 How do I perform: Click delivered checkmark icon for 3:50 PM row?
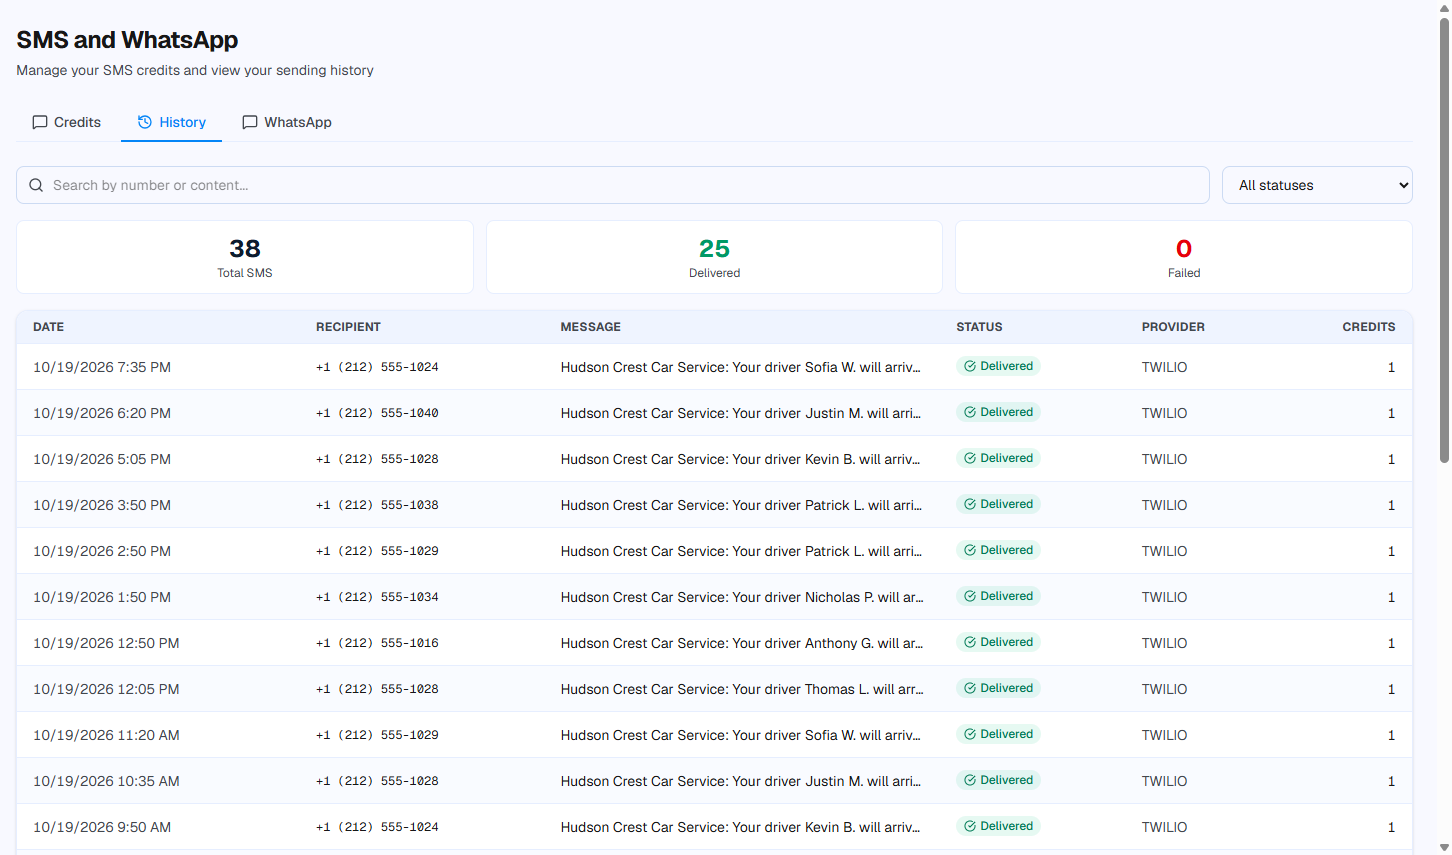[x=970, y=504]
